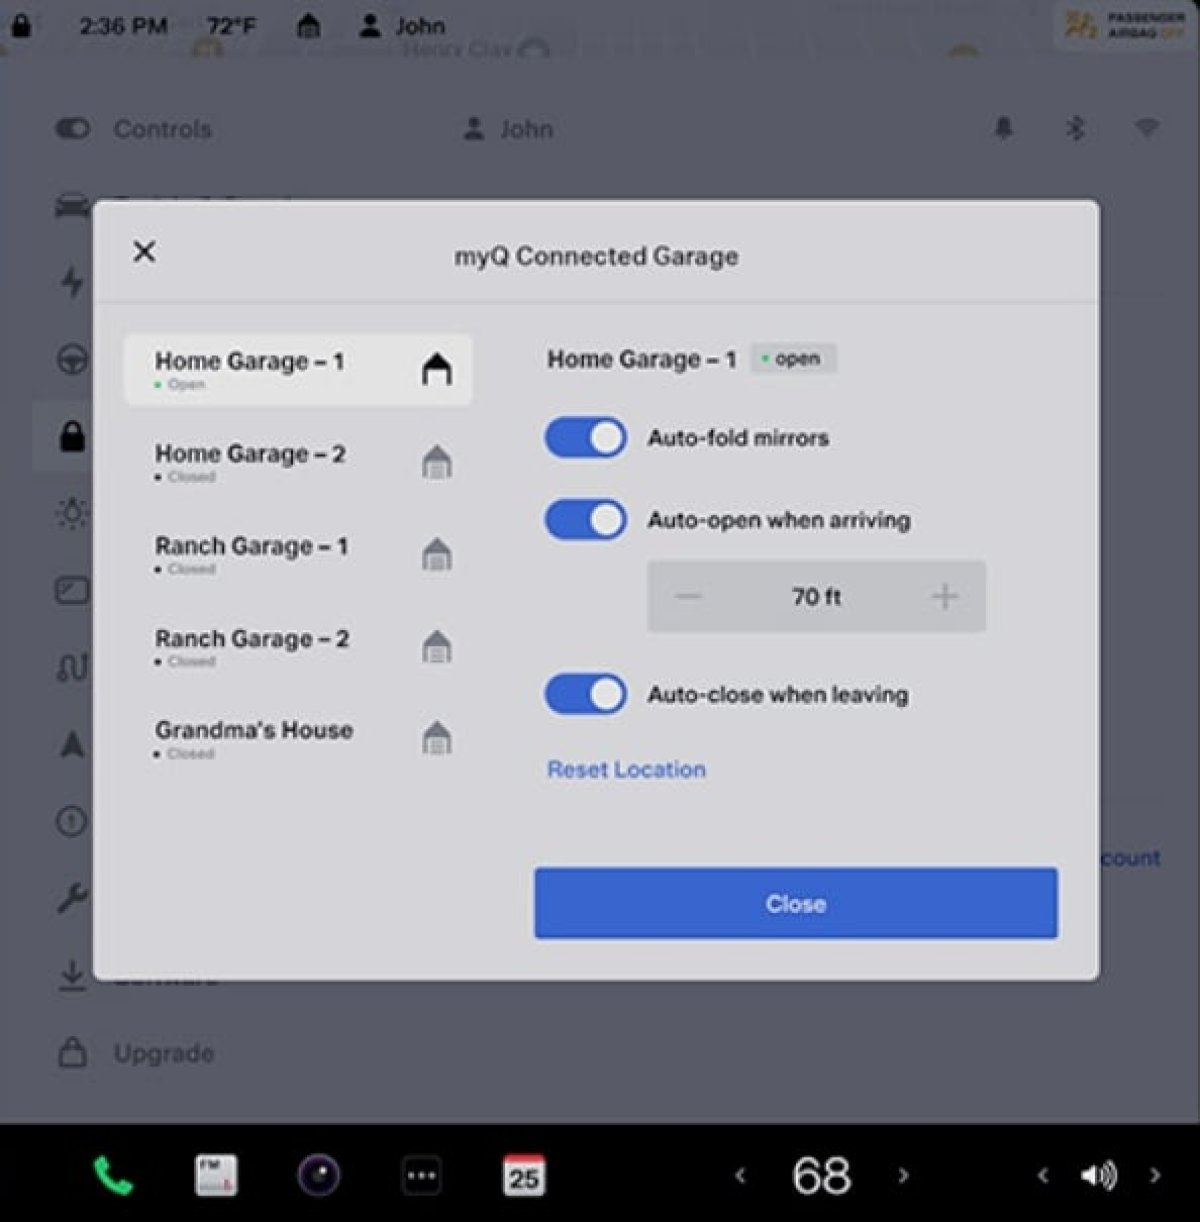Open the phone app in the dock
The height and width of the screenshot is (1222, 1200).
coord(113,1176)
